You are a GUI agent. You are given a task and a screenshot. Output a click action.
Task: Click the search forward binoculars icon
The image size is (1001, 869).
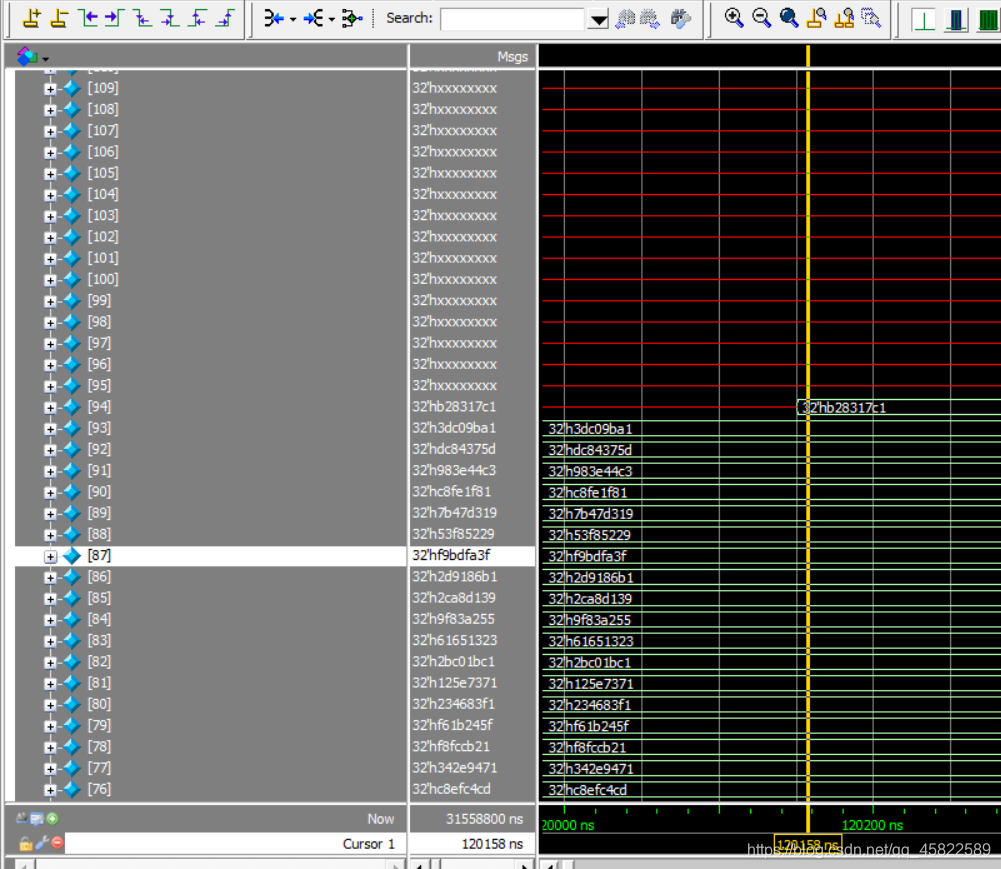pos(650,19)
